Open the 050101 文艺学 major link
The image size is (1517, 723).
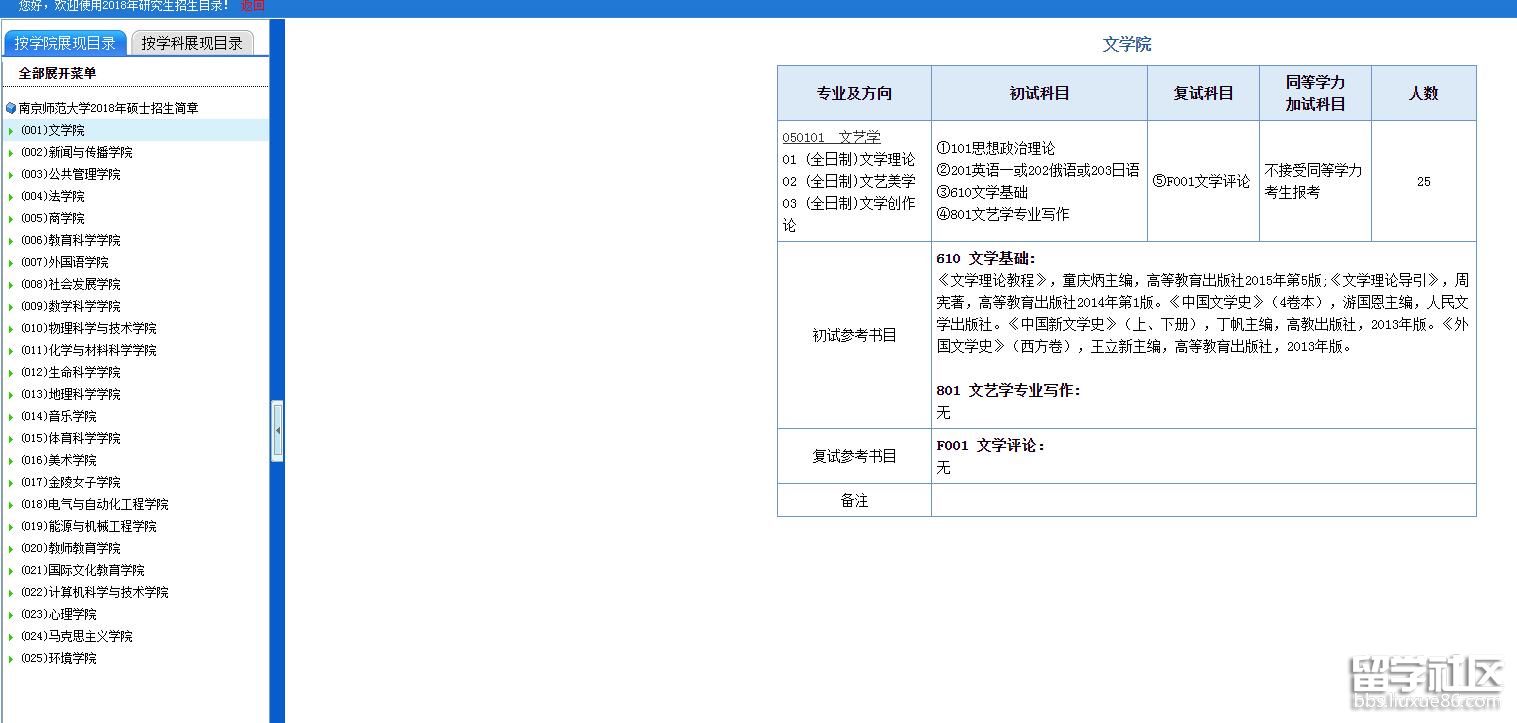[x=831, y=137]
